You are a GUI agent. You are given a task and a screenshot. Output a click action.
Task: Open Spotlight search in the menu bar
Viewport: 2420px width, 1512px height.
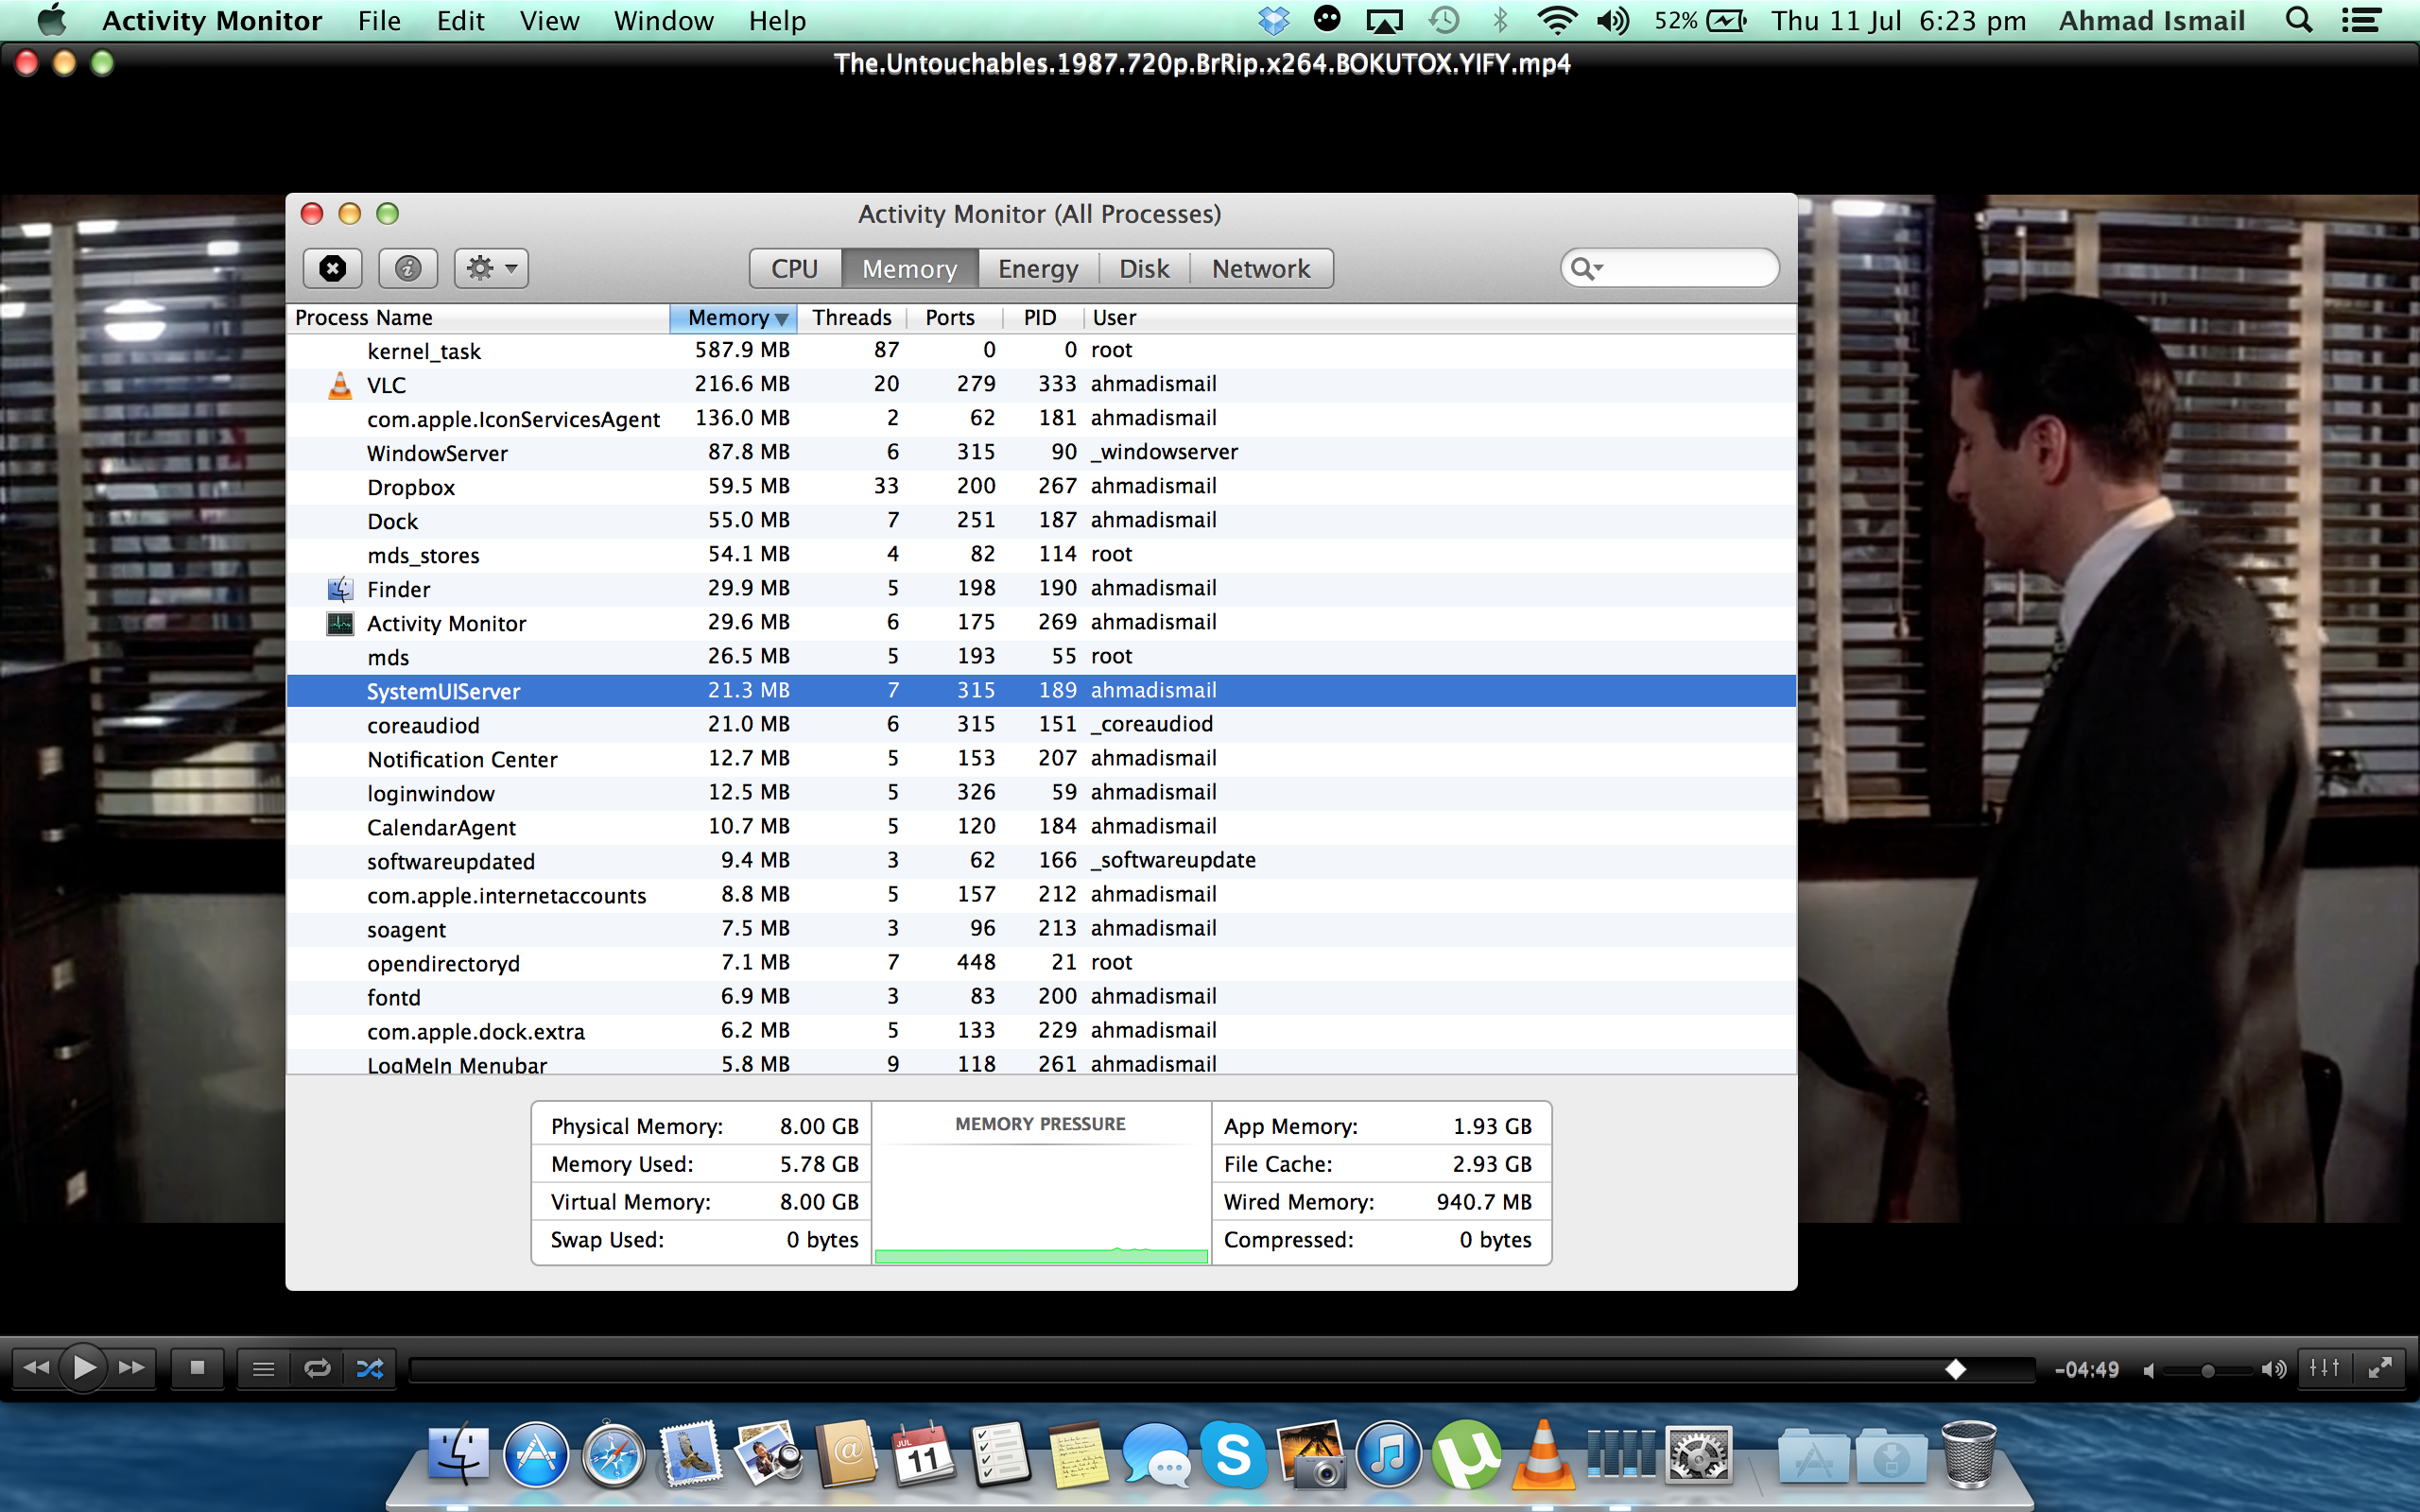(x=2299, y=20)
